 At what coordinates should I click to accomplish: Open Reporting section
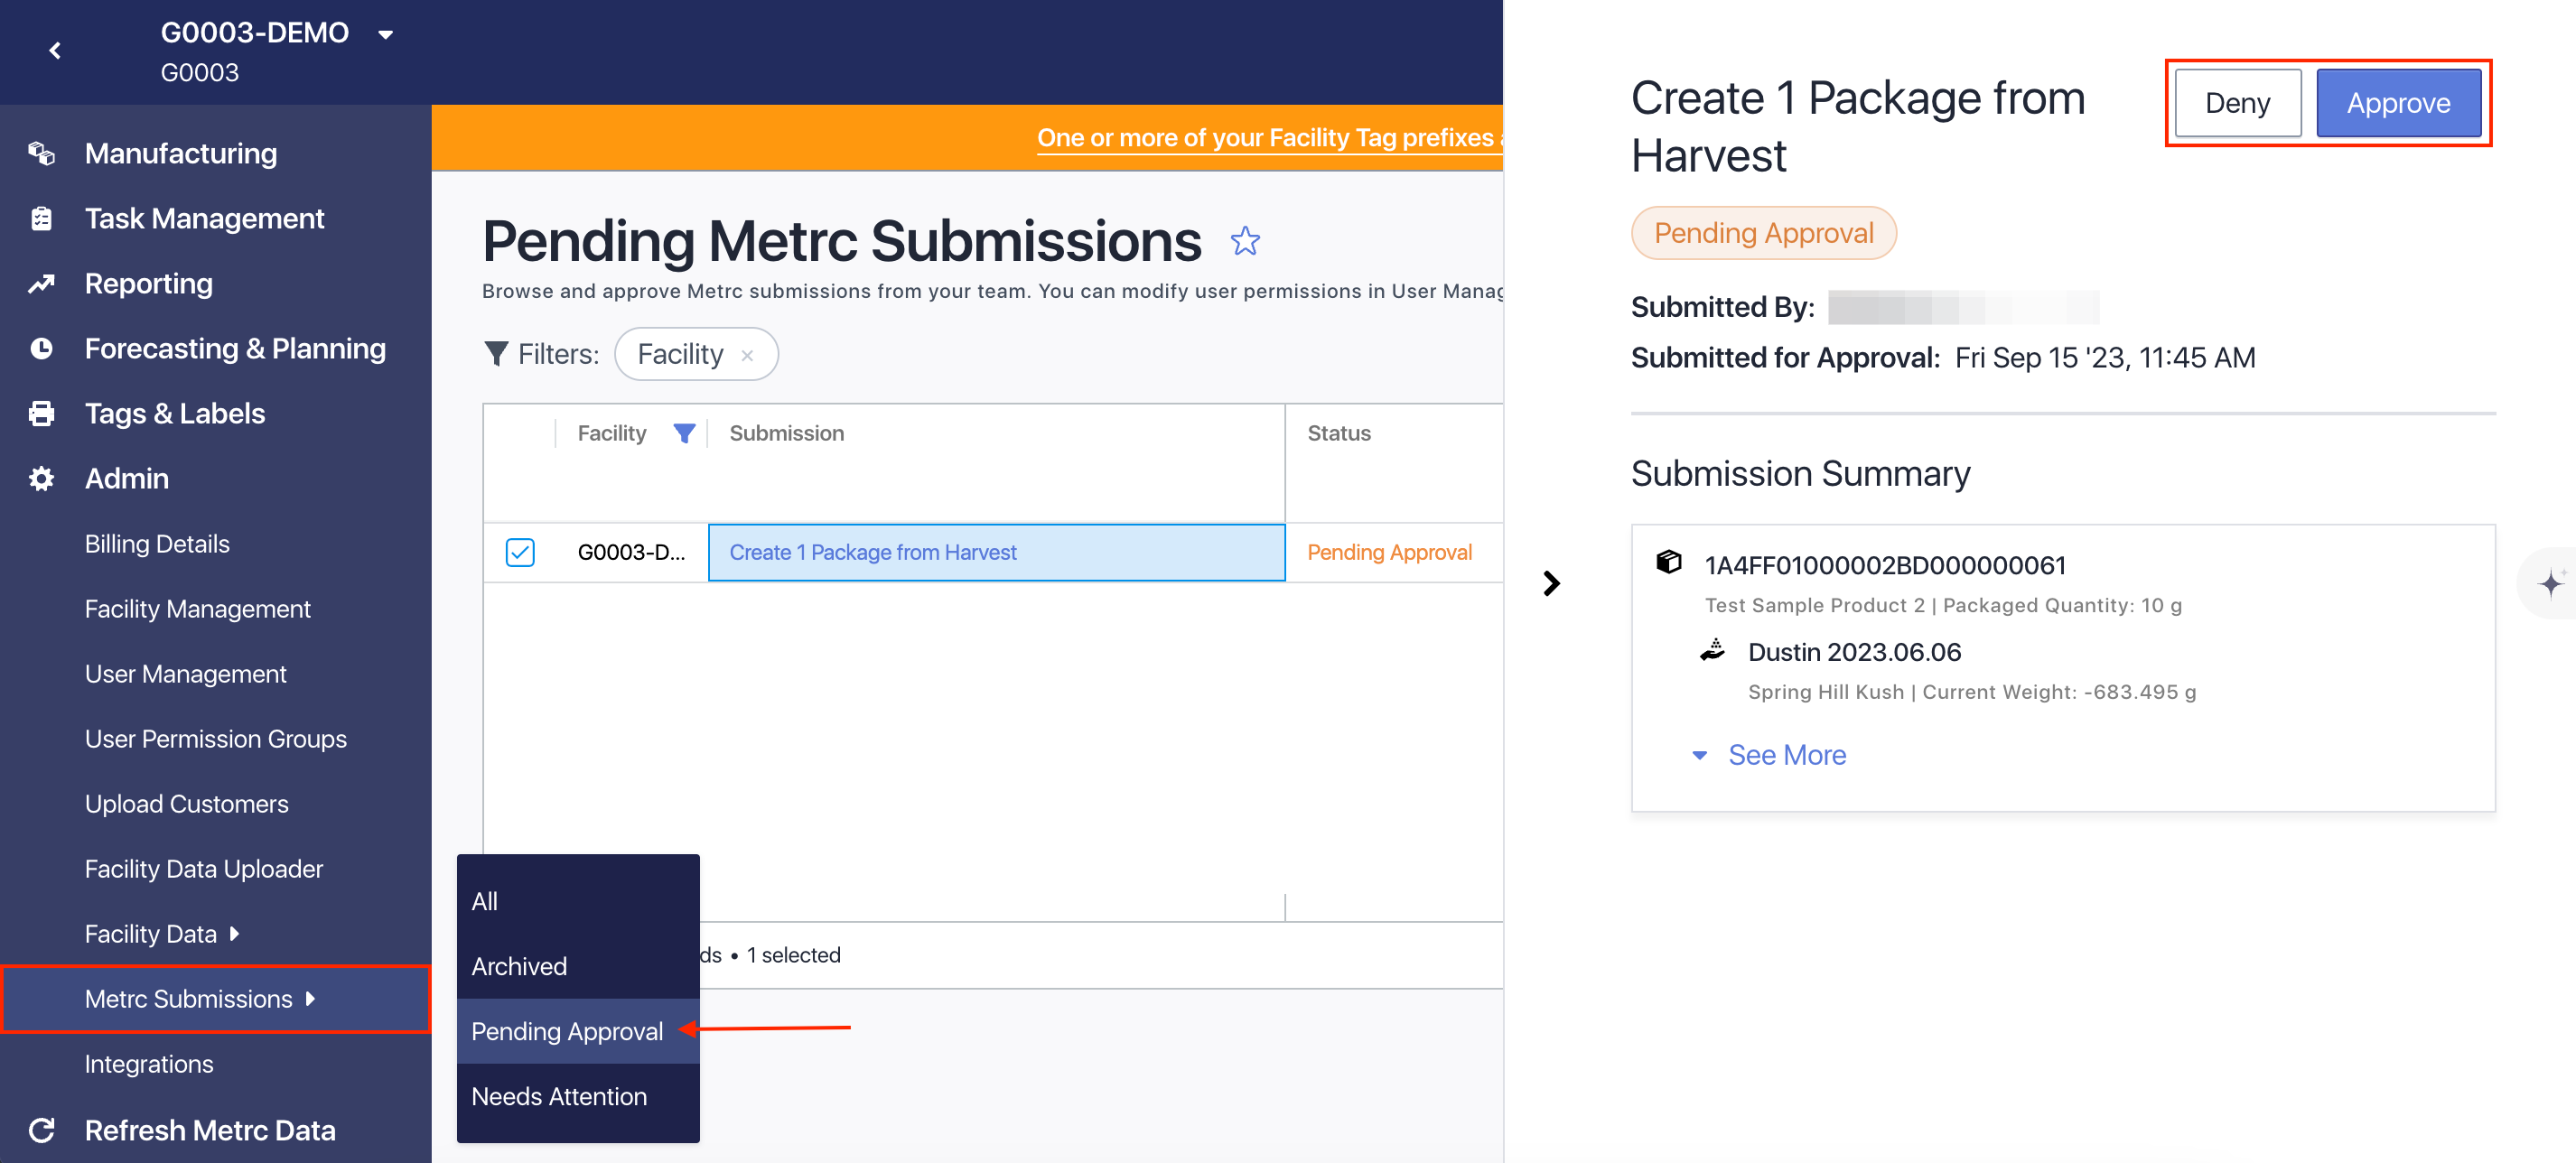click(149, 283)
